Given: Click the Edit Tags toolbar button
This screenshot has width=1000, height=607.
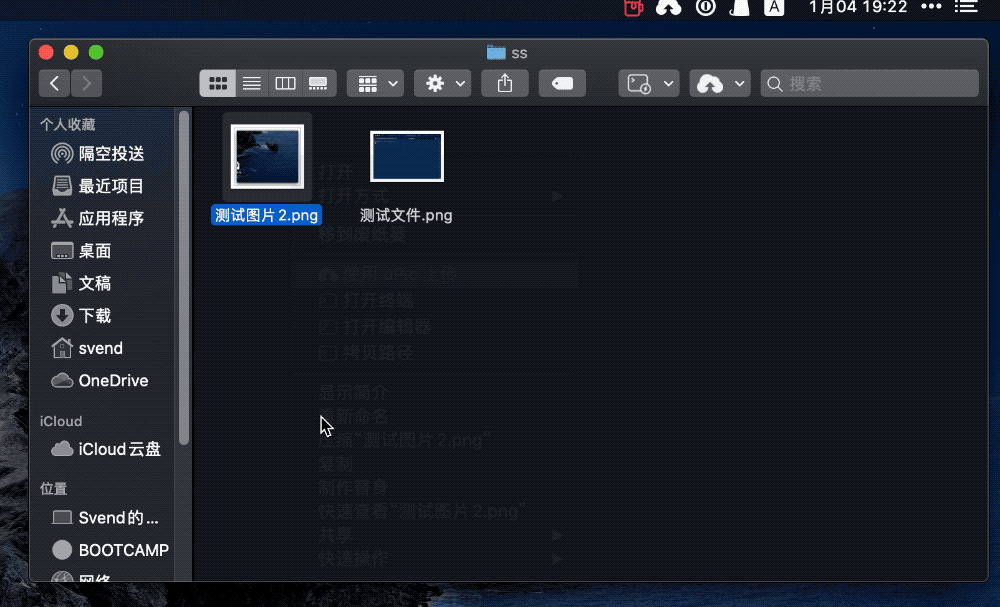Looking at the screenshot, I should pyautogui.click(x=562, y=84).
